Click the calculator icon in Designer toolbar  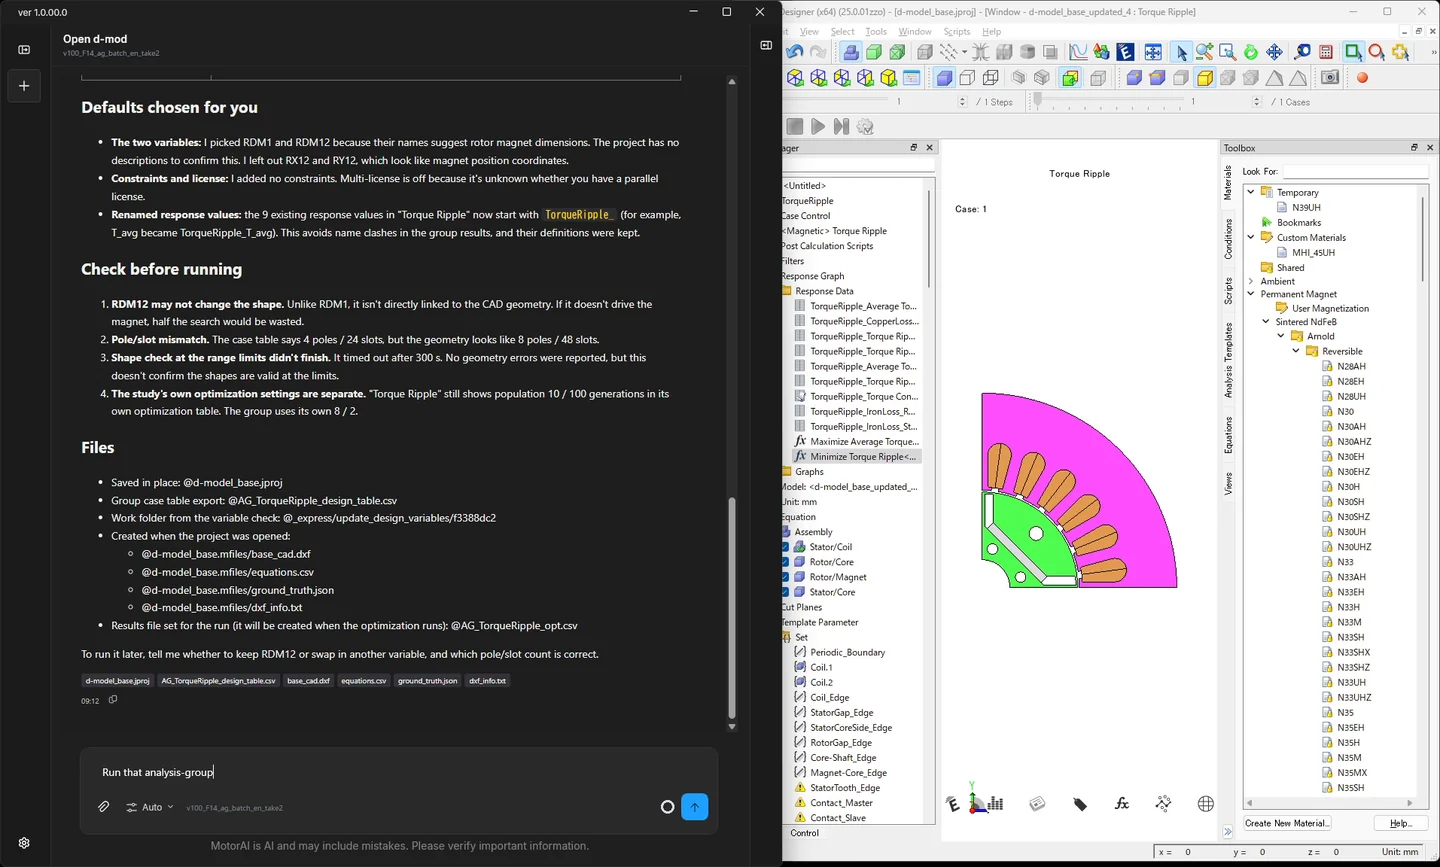pyautogui.click(x=1326, y=52)
